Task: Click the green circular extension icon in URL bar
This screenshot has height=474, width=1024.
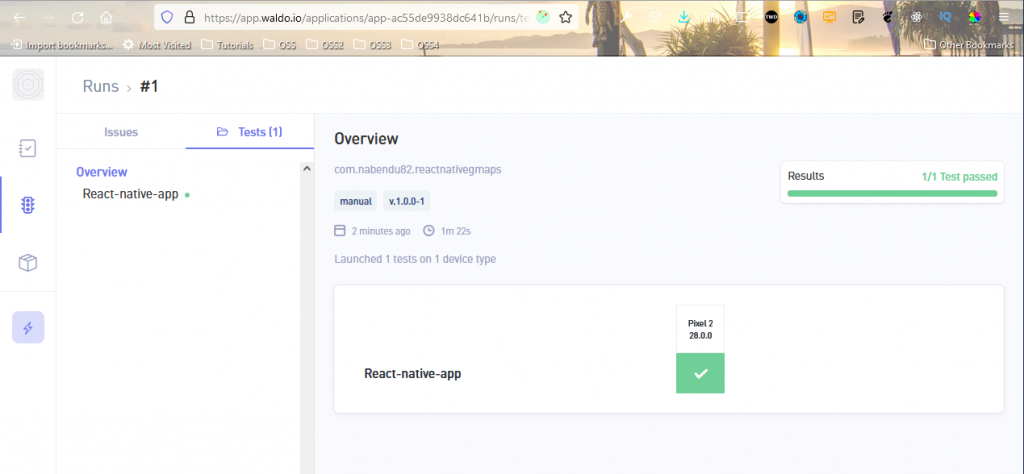Action: coord(543,18)
